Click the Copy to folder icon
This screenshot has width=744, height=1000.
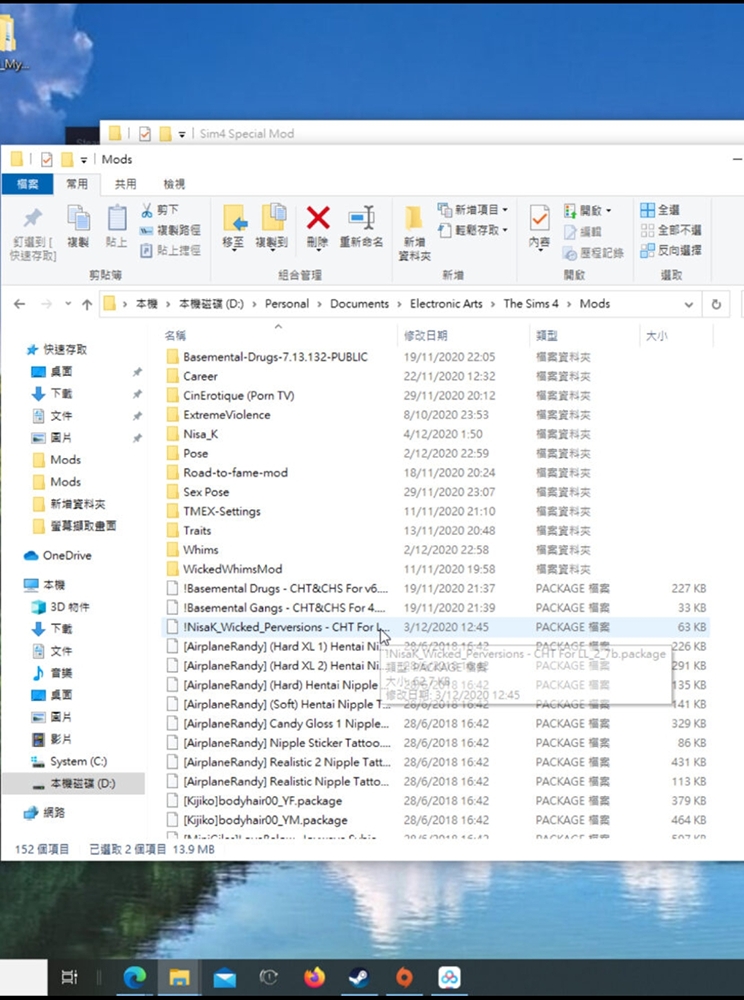click(273, 219)
